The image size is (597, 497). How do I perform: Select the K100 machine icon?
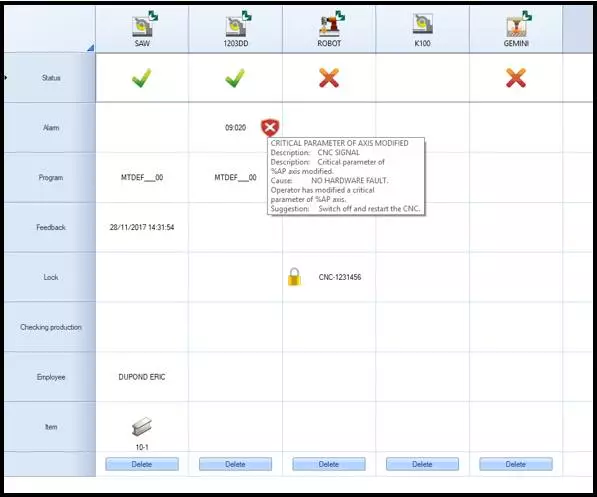(x=423, y=24)
